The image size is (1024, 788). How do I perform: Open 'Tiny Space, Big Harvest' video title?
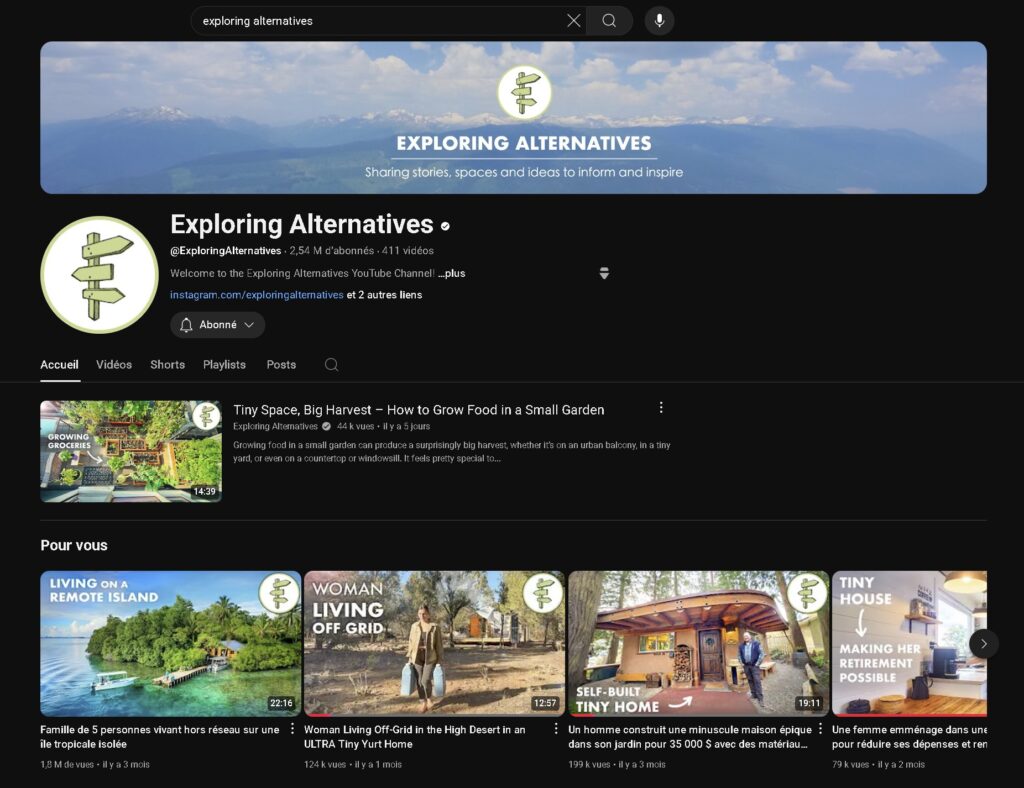tap(419, 409)
